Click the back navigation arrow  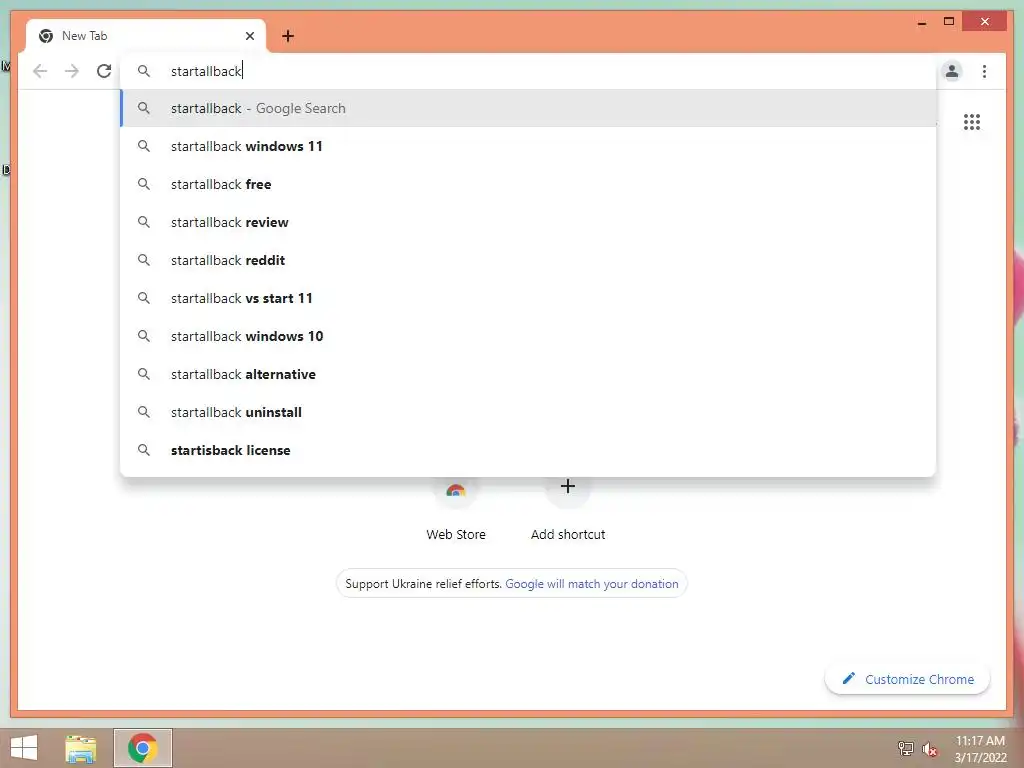40,71
